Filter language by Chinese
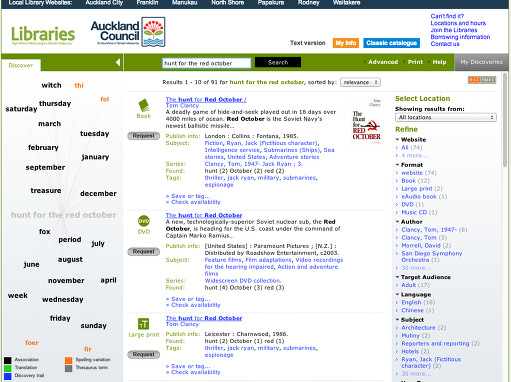The width and height of the screenshot is (511, 382). tap(413, 310)
